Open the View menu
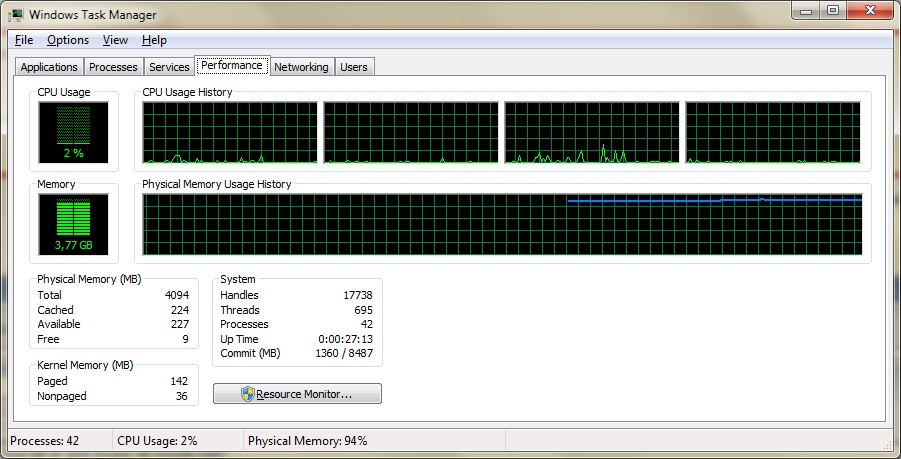901x459 pixels. tap(115, 40)
